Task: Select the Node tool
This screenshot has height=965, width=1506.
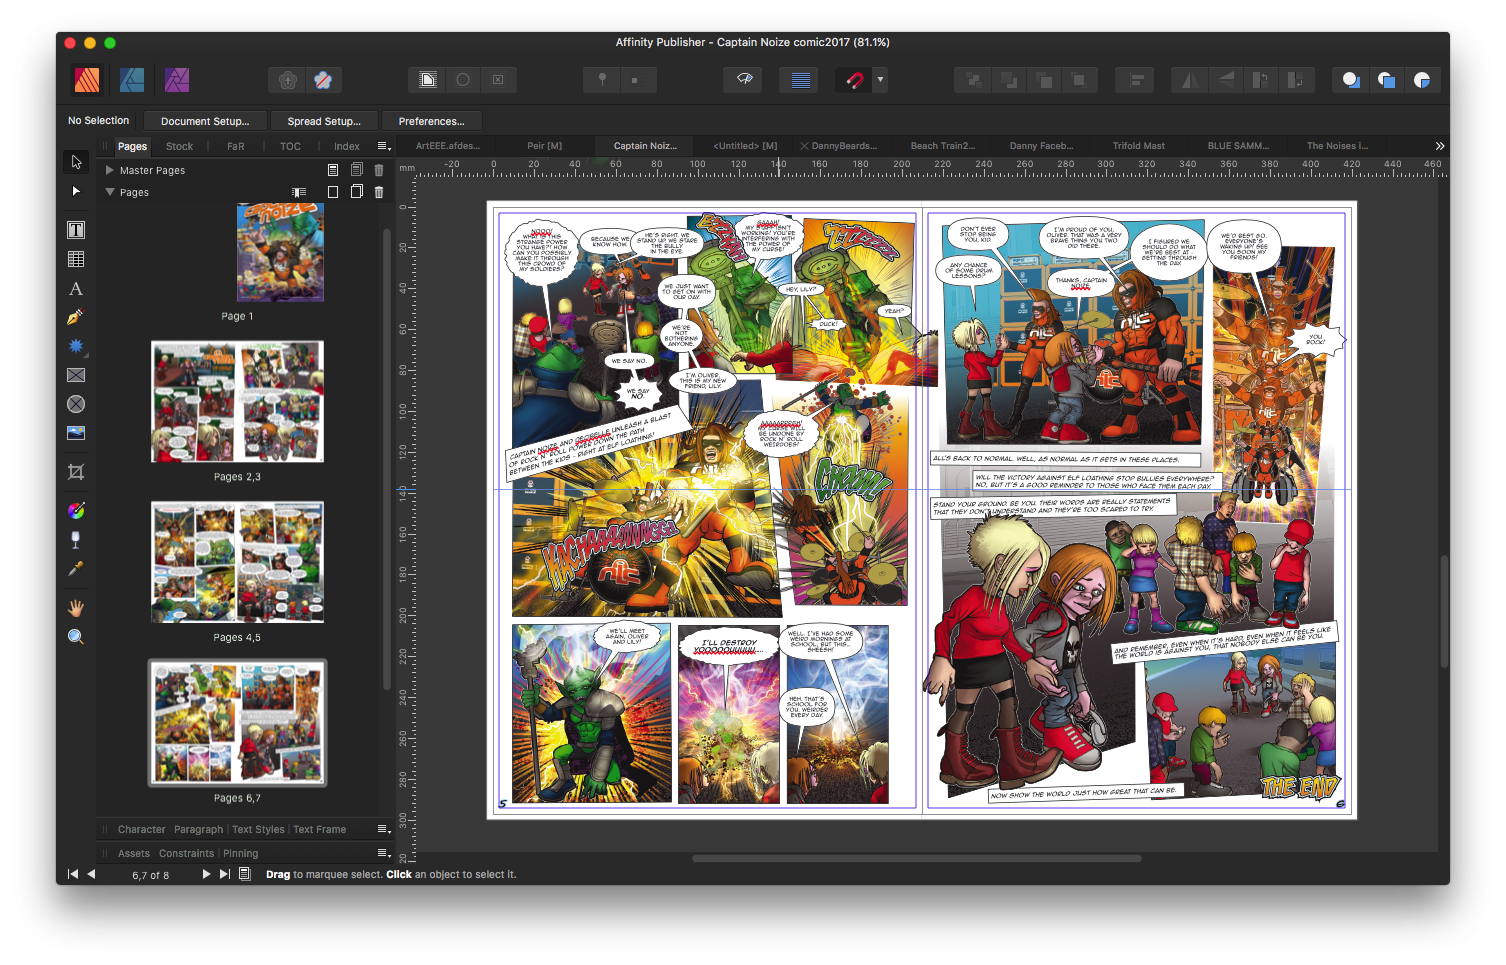Action: tap(76, 191)
